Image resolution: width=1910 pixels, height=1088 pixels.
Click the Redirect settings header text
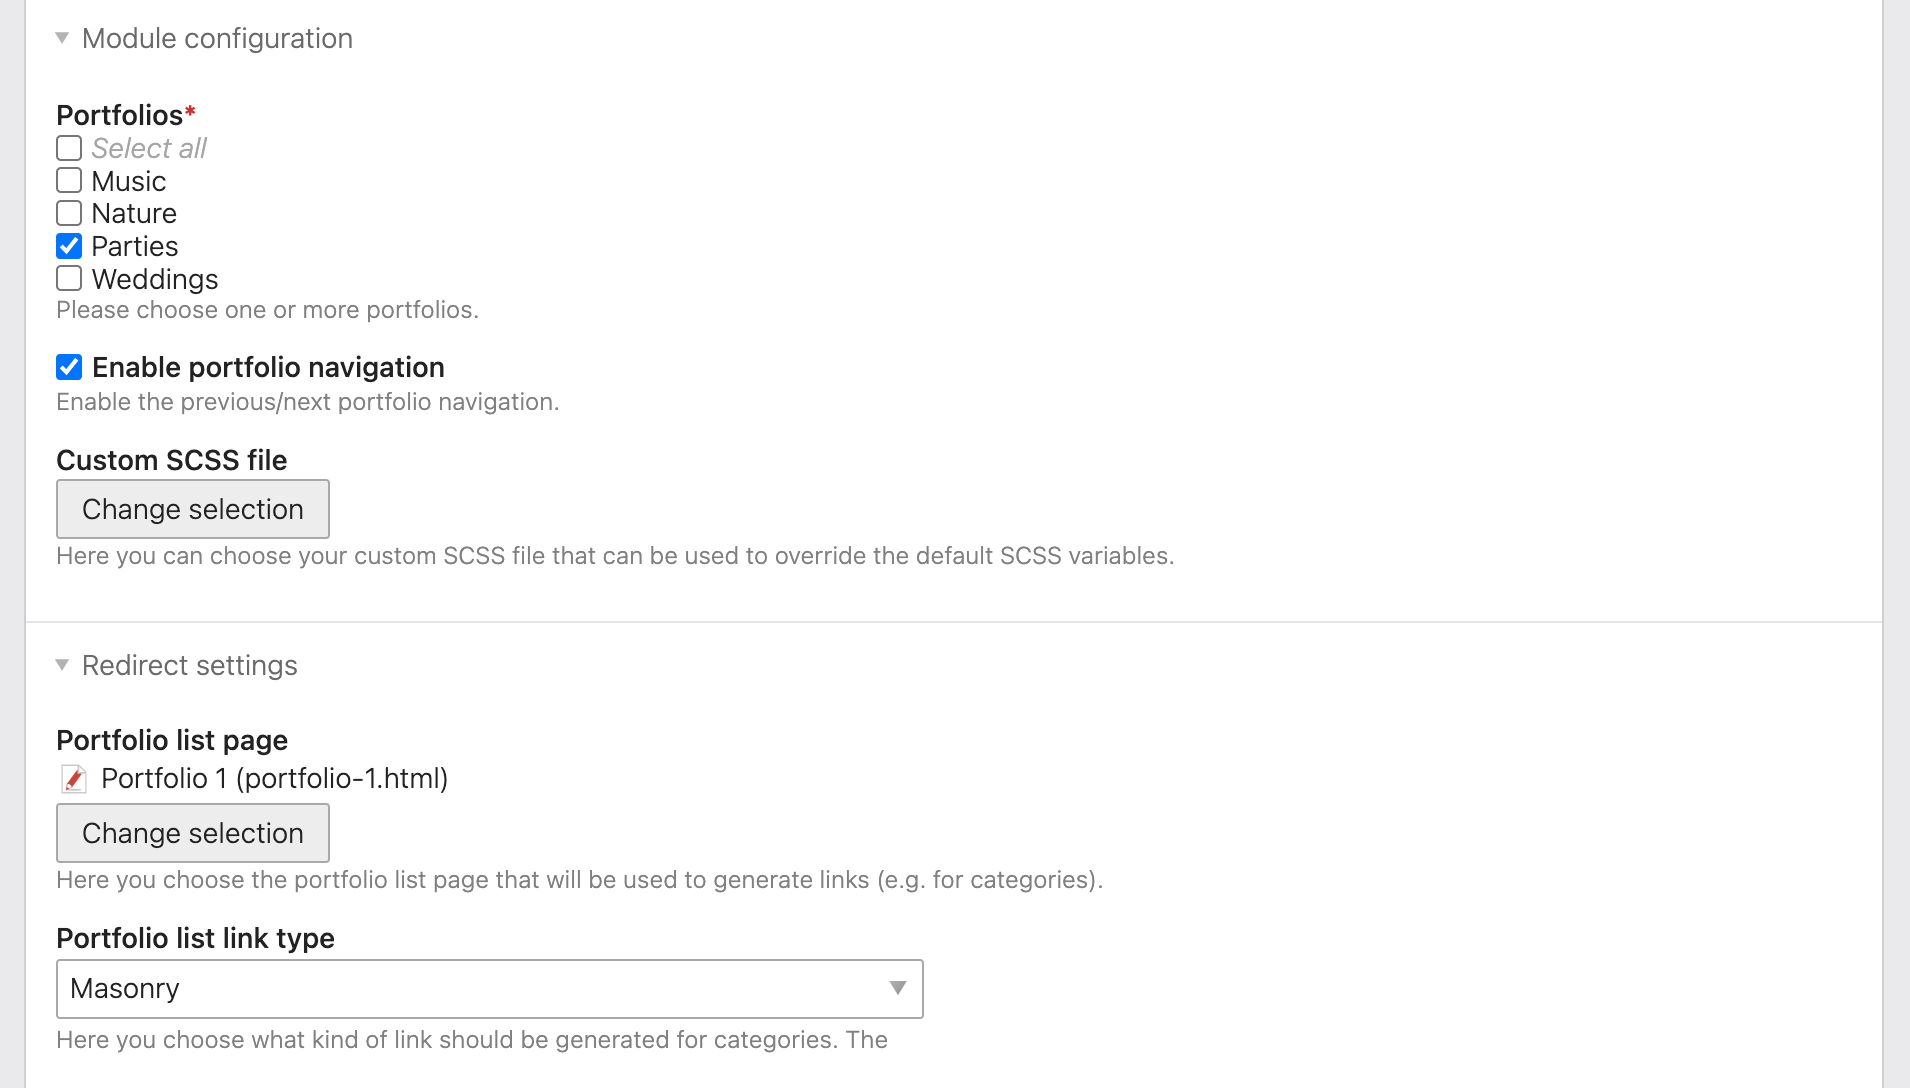(189, 665)
